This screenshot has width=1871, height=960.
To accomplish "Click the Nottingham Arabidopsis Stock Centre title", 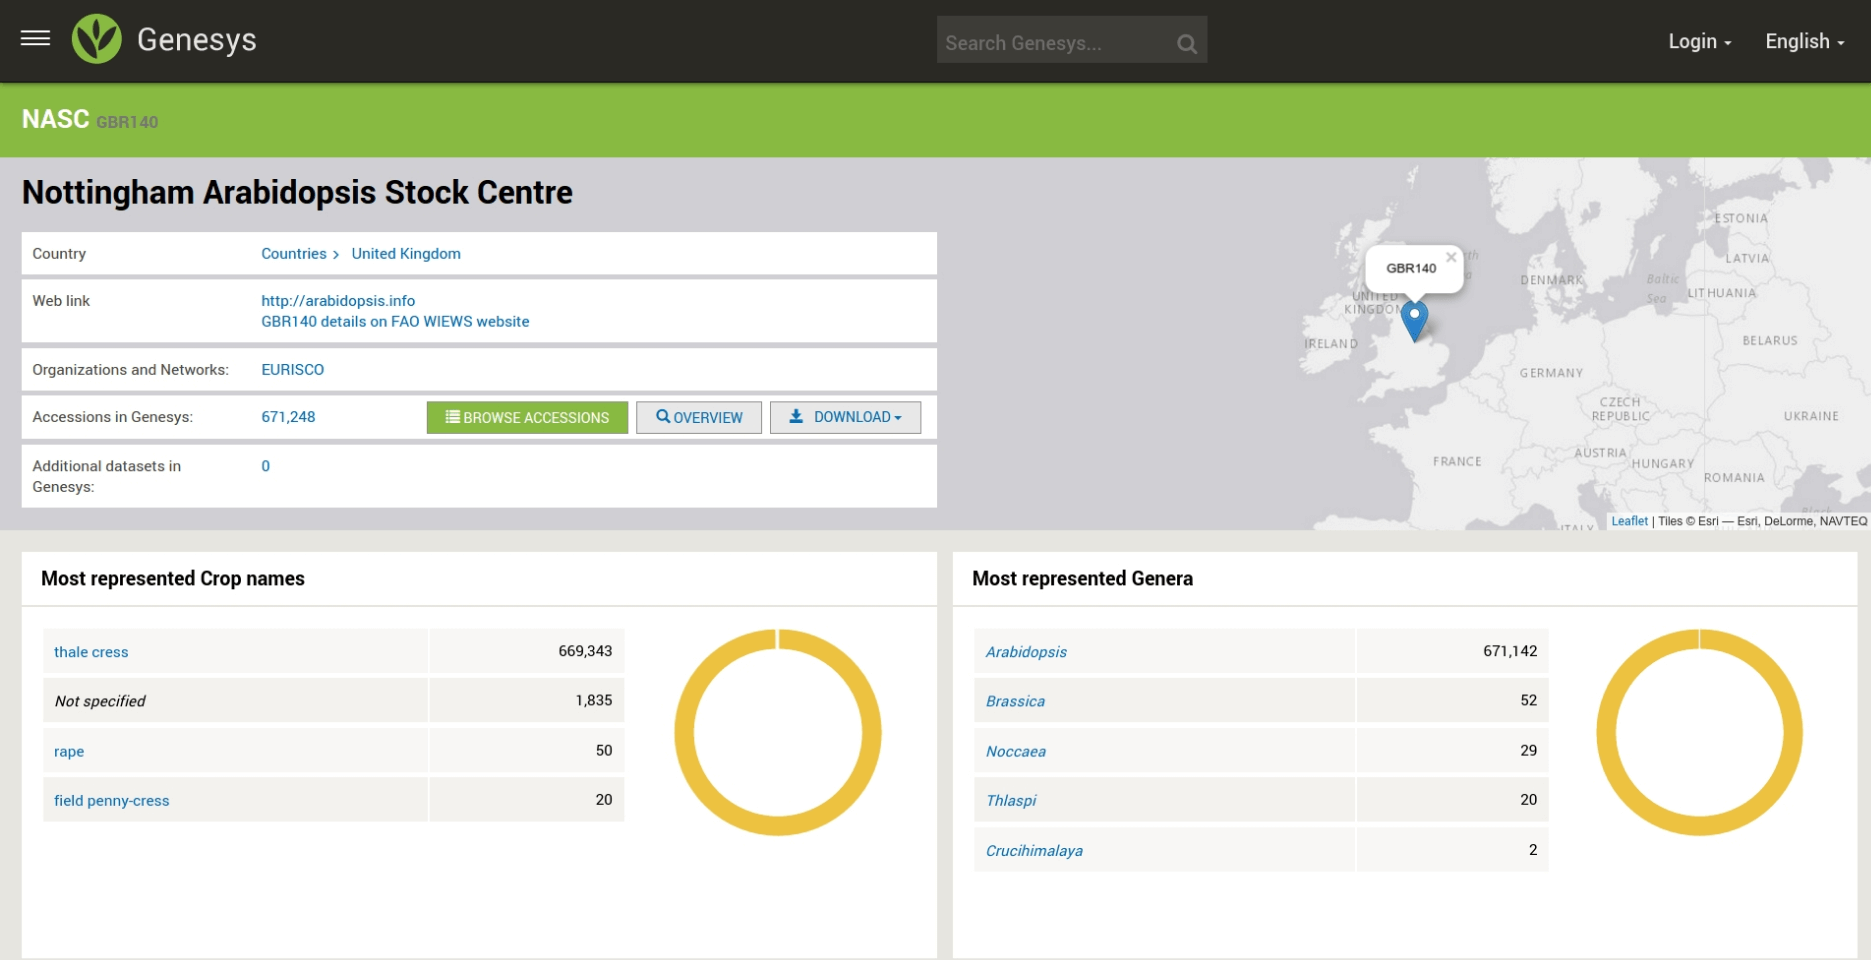I will pyautogui.click(x=297, y=192).
